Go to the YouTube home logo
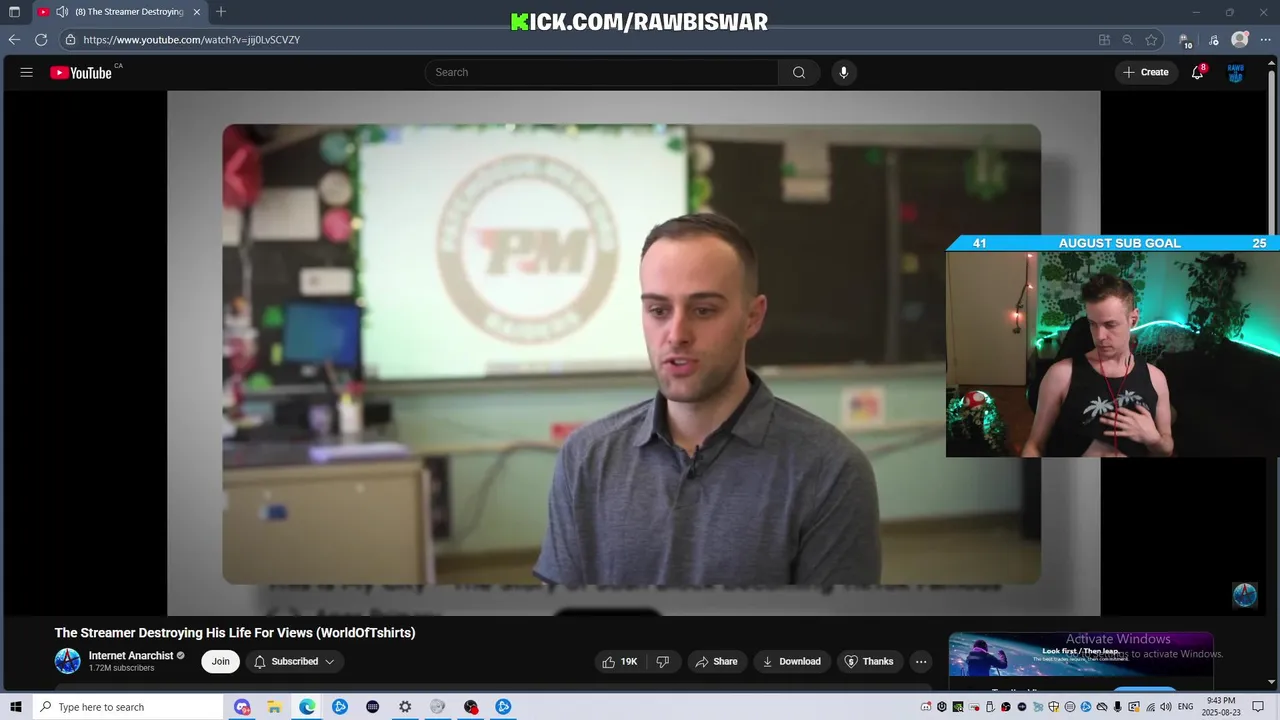This screenshot has height=720, width=1280. pos(81,72)
